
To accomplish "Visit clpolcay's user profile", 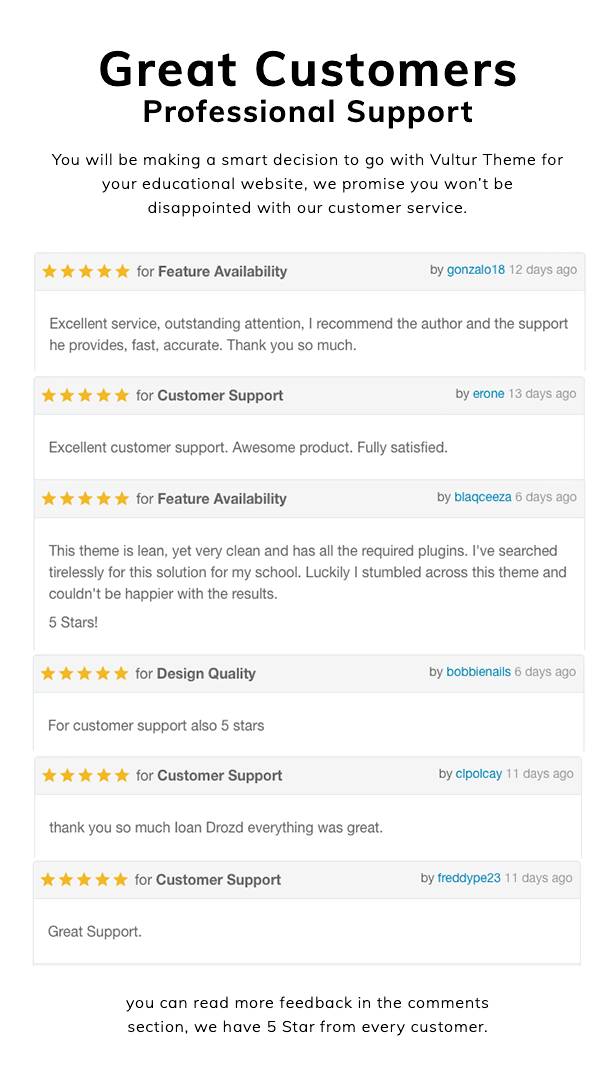I will [479, 774].
